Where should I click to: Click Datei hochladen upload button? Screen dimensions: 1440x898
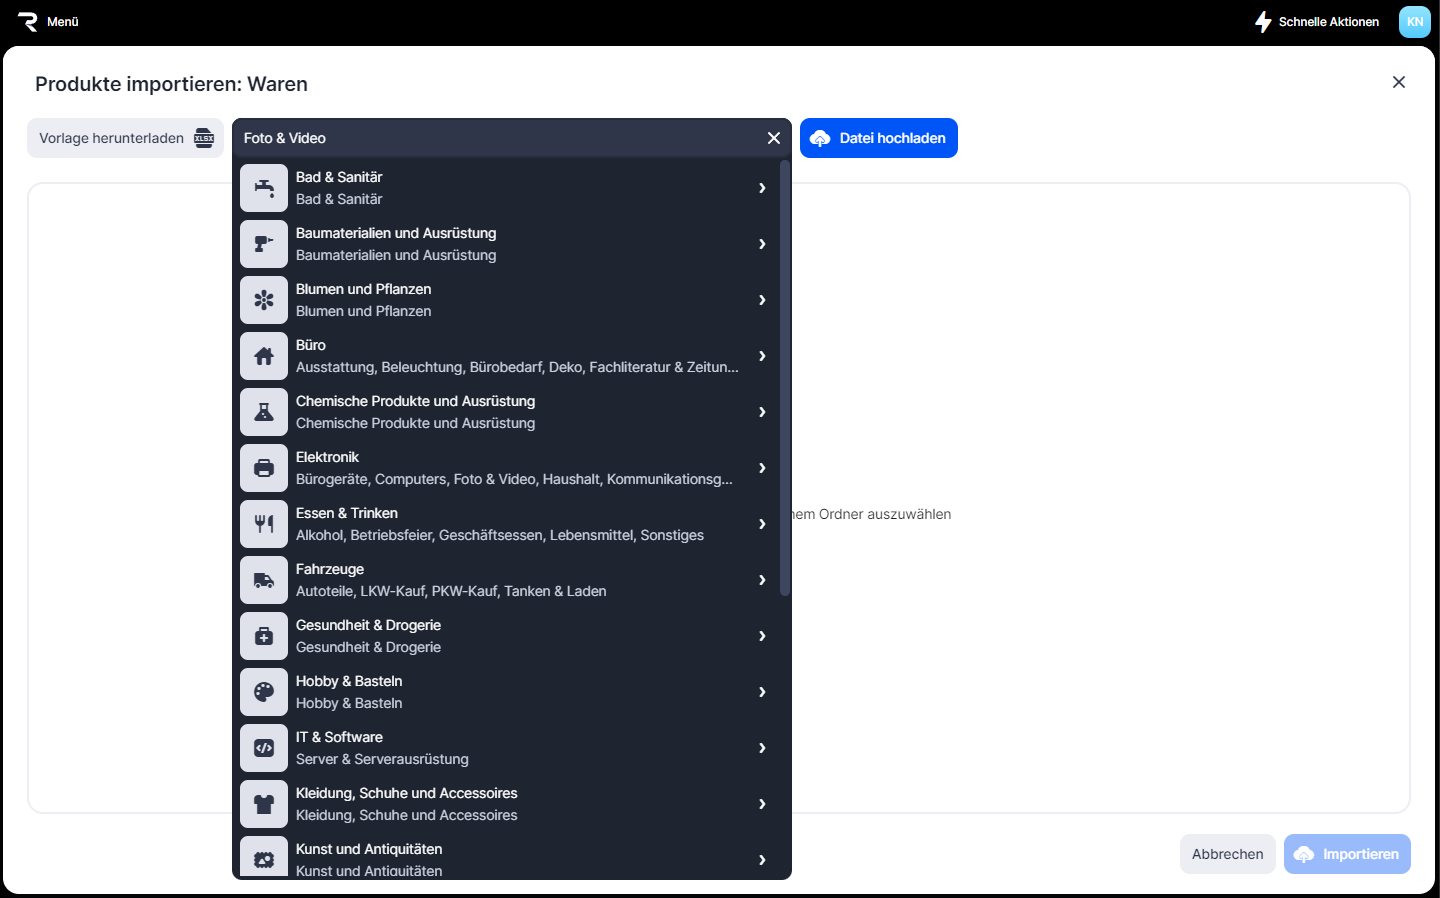click(878, 138)
